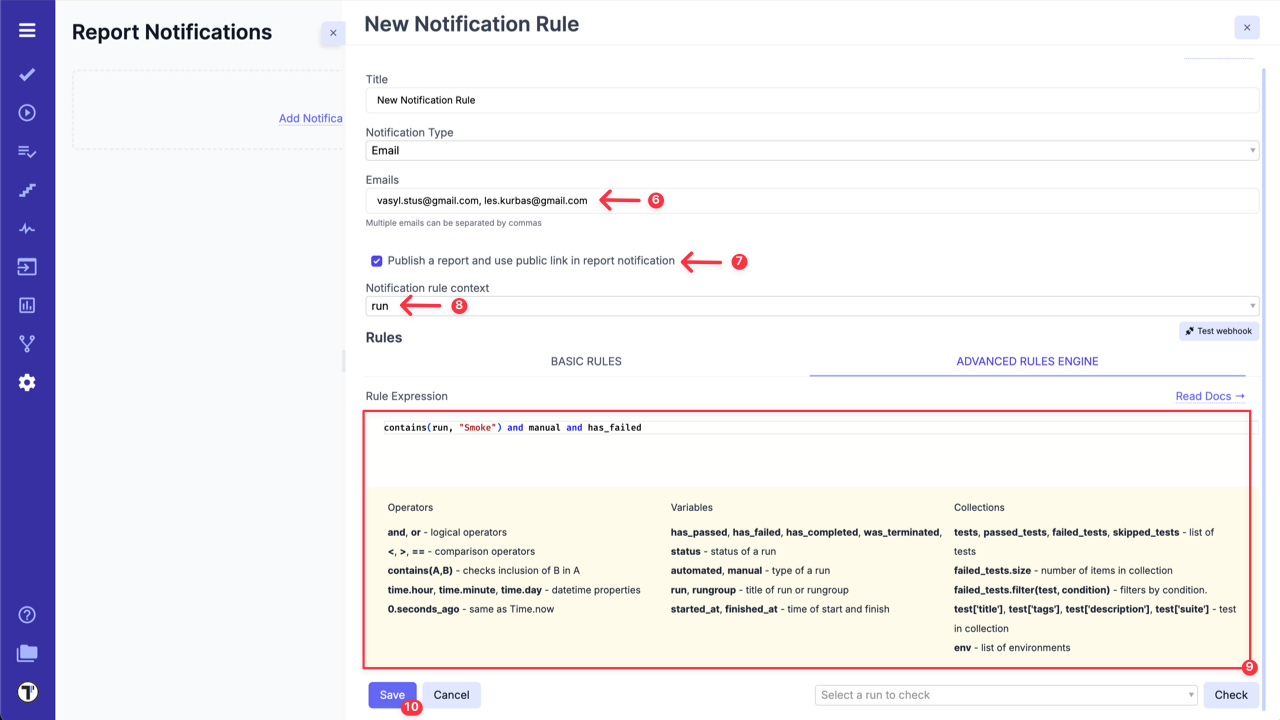This screenshot has width=1280, height=720.
Task: Follow the Read Docs link
Action: point(1209,396)
